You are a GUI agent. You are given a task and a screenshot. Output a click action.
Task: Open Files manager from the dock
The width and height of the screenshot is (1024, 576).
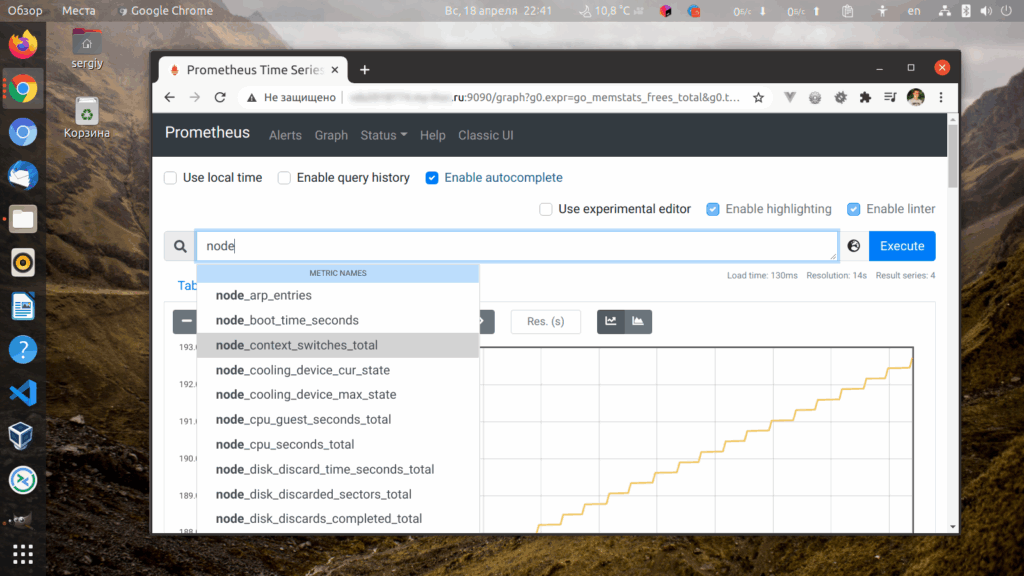coord(23,219)
